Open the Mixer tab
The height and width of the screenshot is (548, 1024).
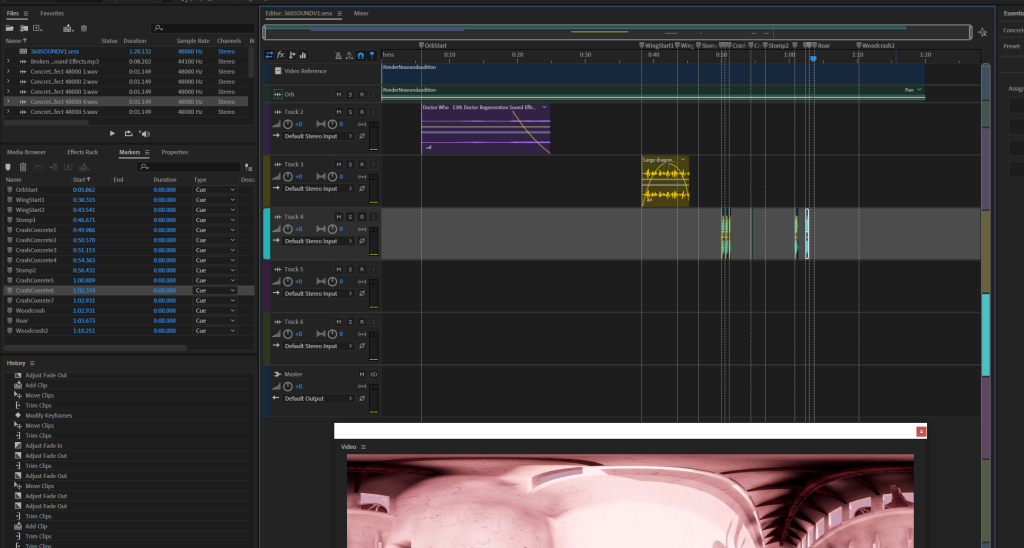[x=361, y=14]
